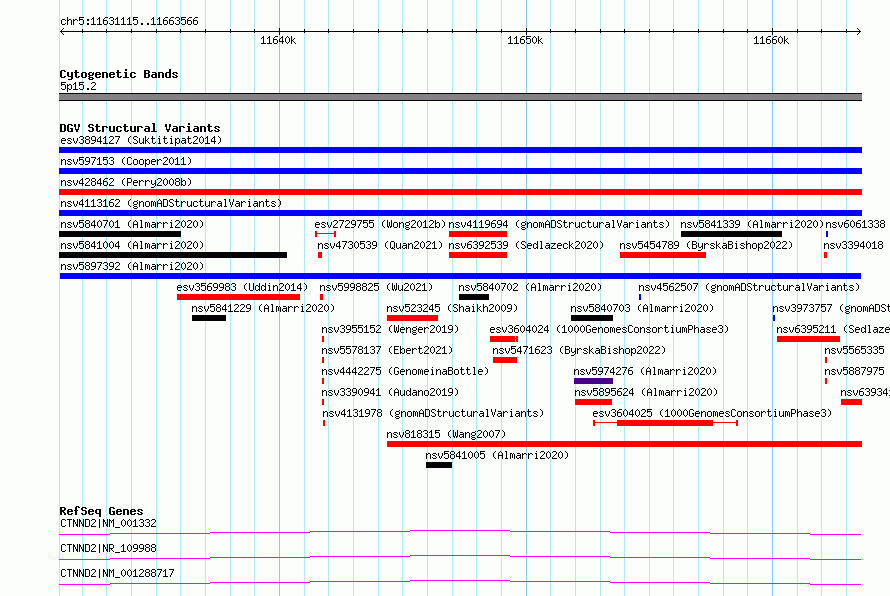Open esv3569983 (Uddin2014) variant
The height and width of the screenshot is (596, 890).
click(x=242, y=287)
